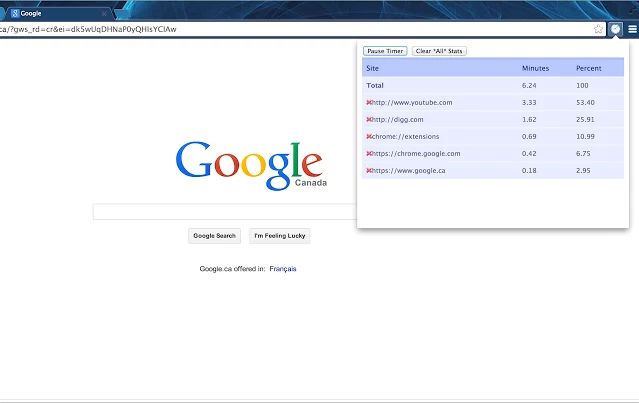Remove youtube.com entry via red X
Screen dimensions: 639x403
point(369,103)
